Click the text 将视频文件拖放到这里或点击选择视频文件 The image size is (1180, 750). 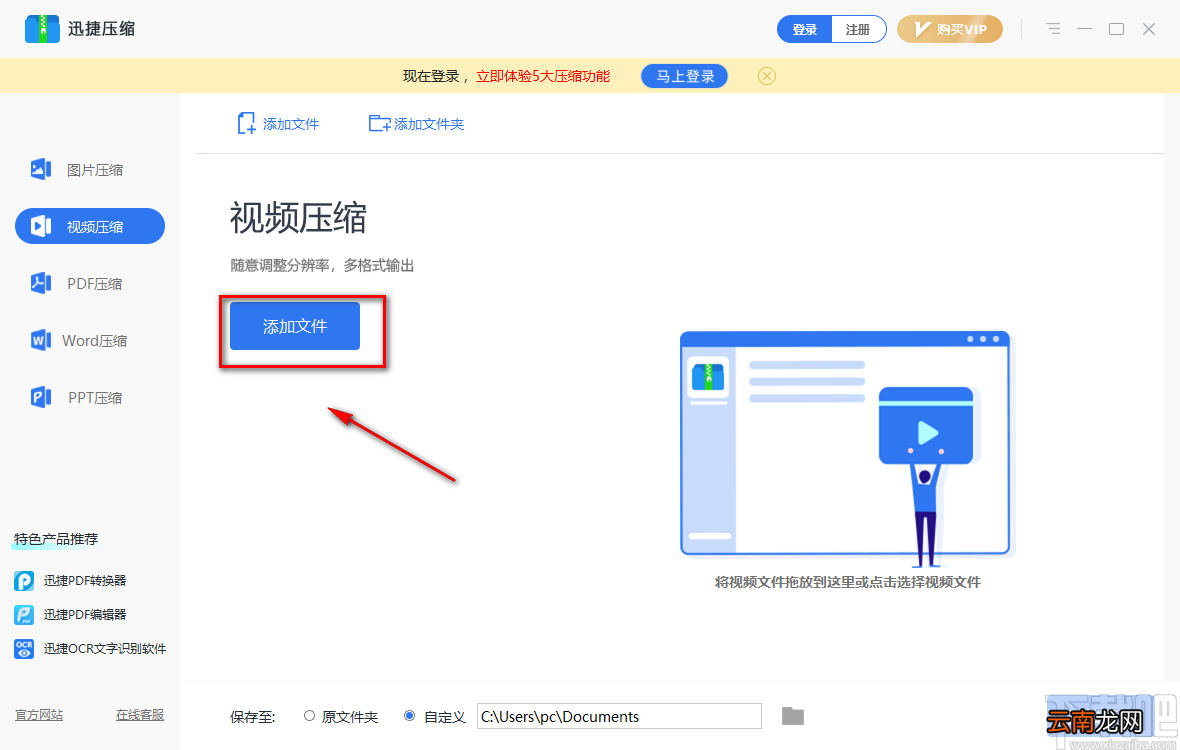tap(848, 581)
